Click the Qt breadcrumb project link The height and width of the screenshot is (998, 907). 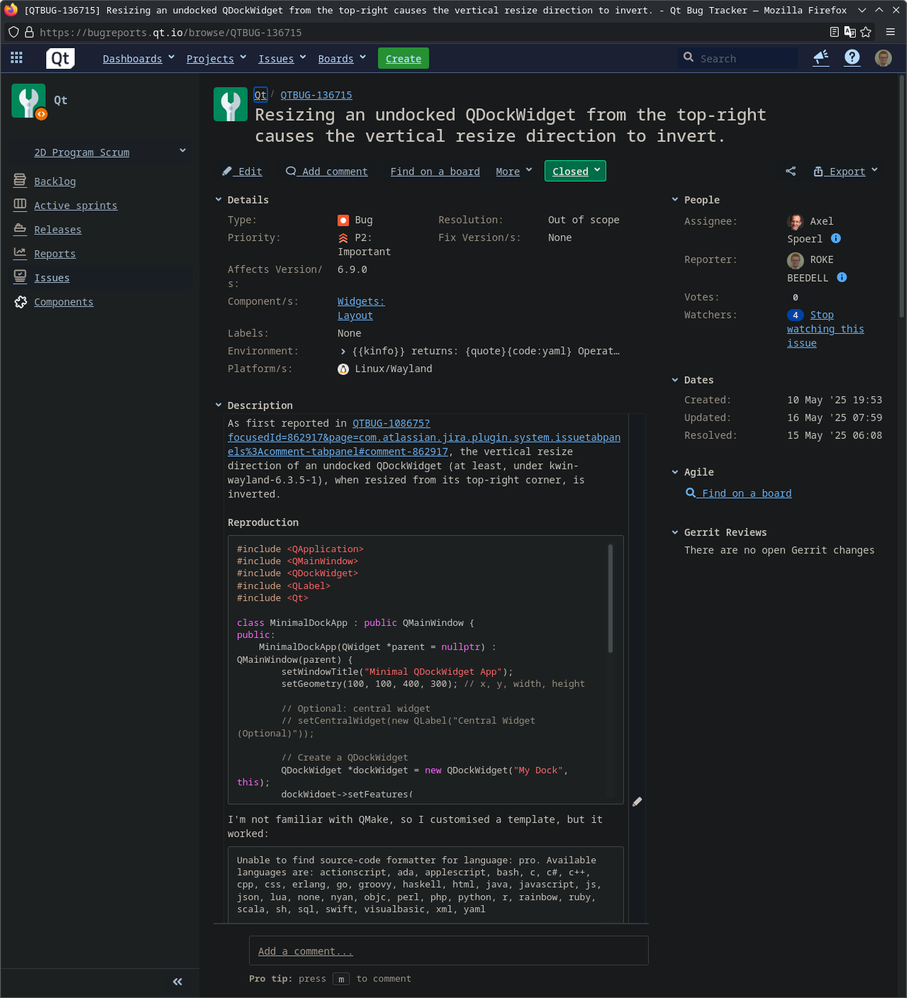[x=260, y=95]
